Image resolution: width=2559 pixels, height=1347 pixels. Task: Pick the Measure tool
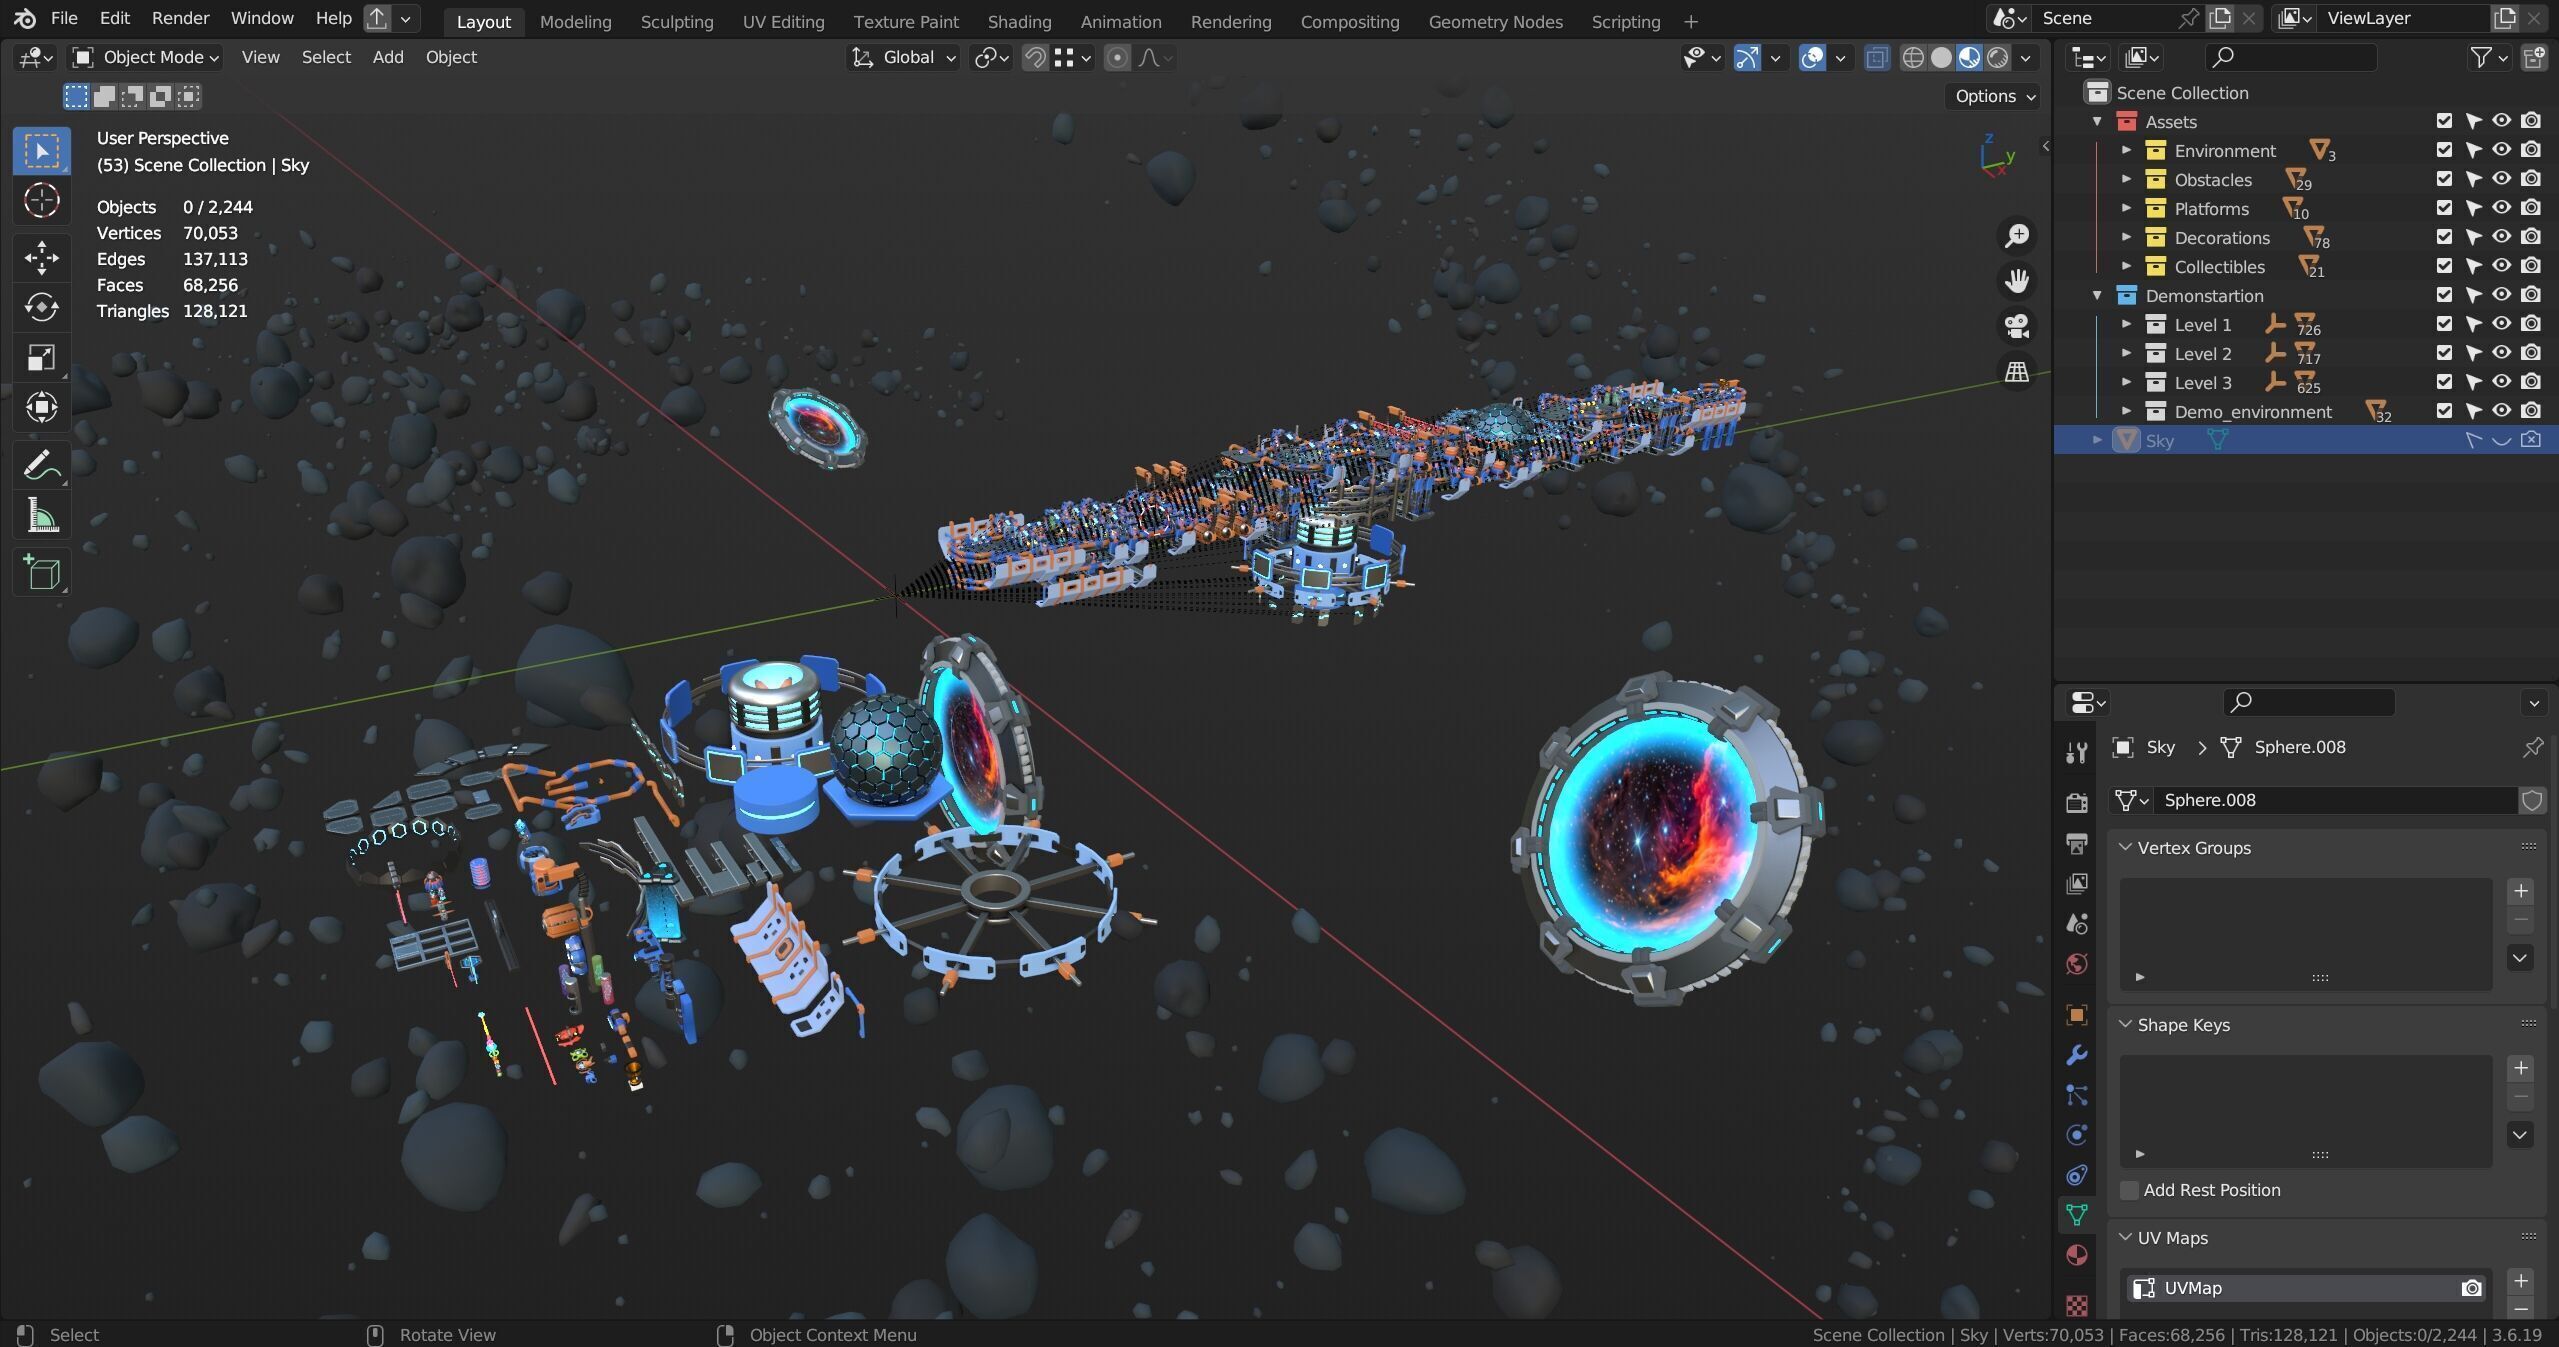coord(41,516)
